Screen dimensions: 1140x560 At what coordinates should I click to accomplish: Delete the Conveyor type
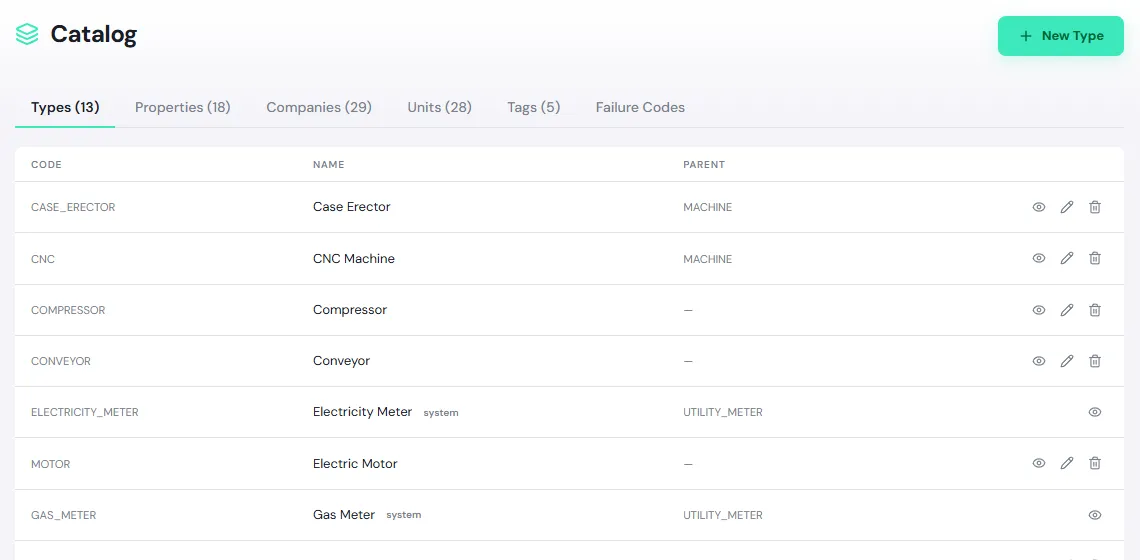(1095, 361)
